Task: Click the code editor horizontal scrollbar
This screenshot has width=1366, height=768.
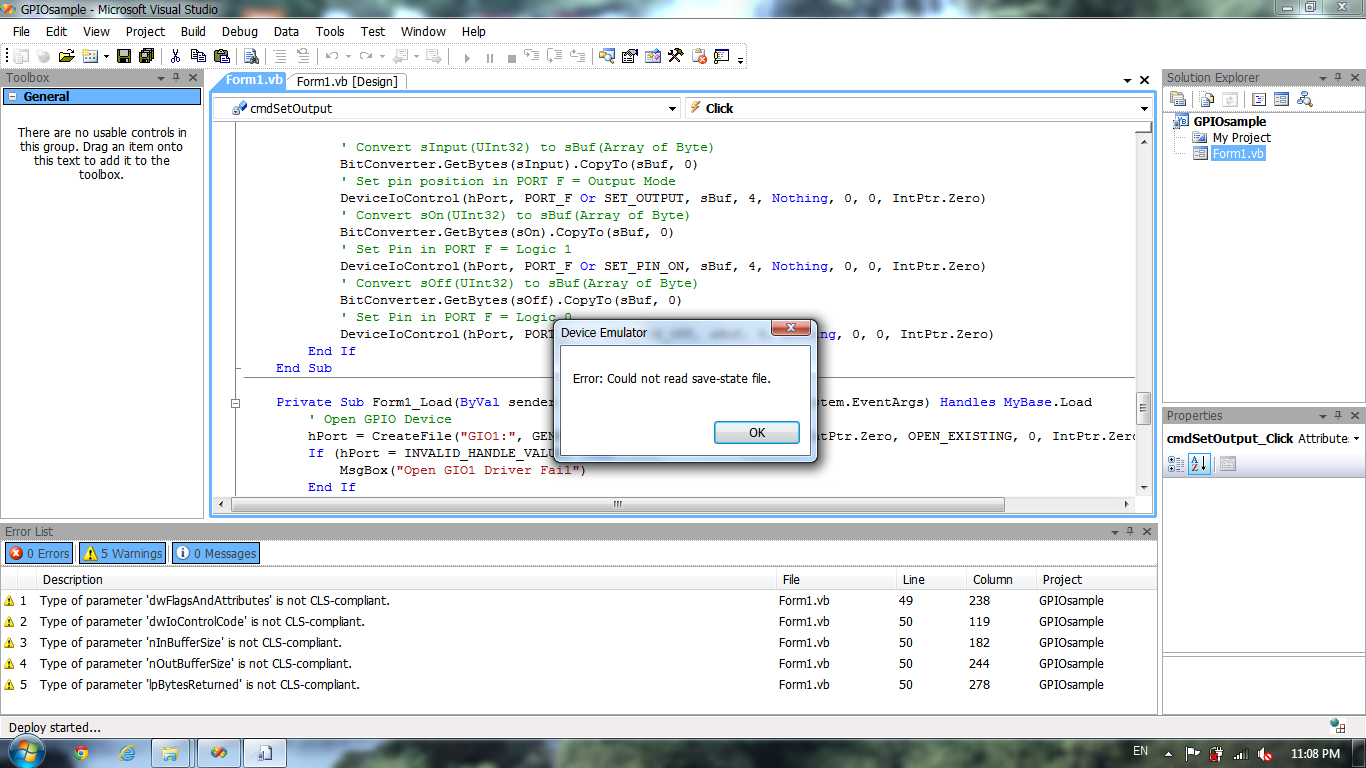Action: (x=617, y=505)
